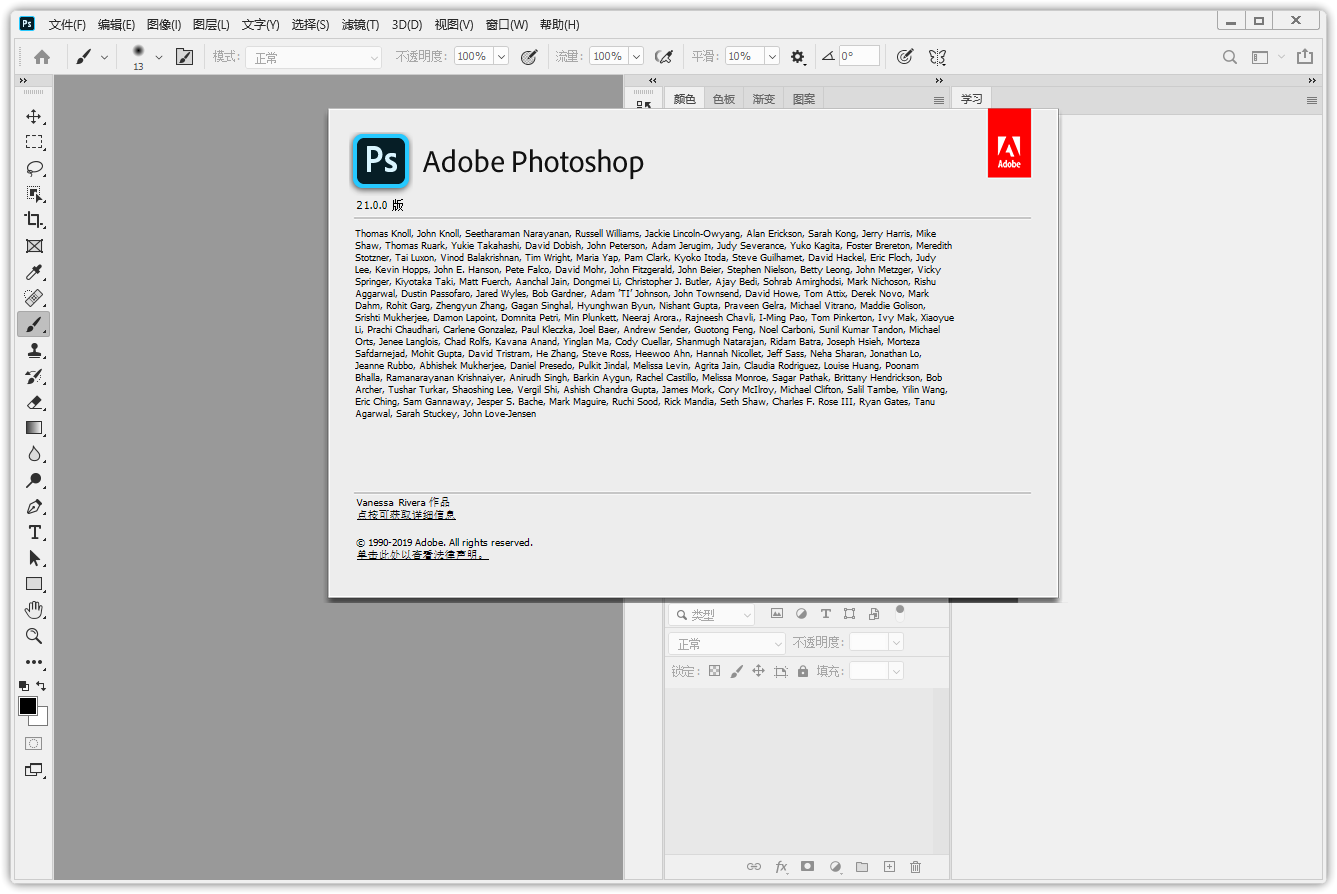The height and width of the screenshot is (894, 1337).
Task: Open the 文件(F) menu
Action: point(67,25)
